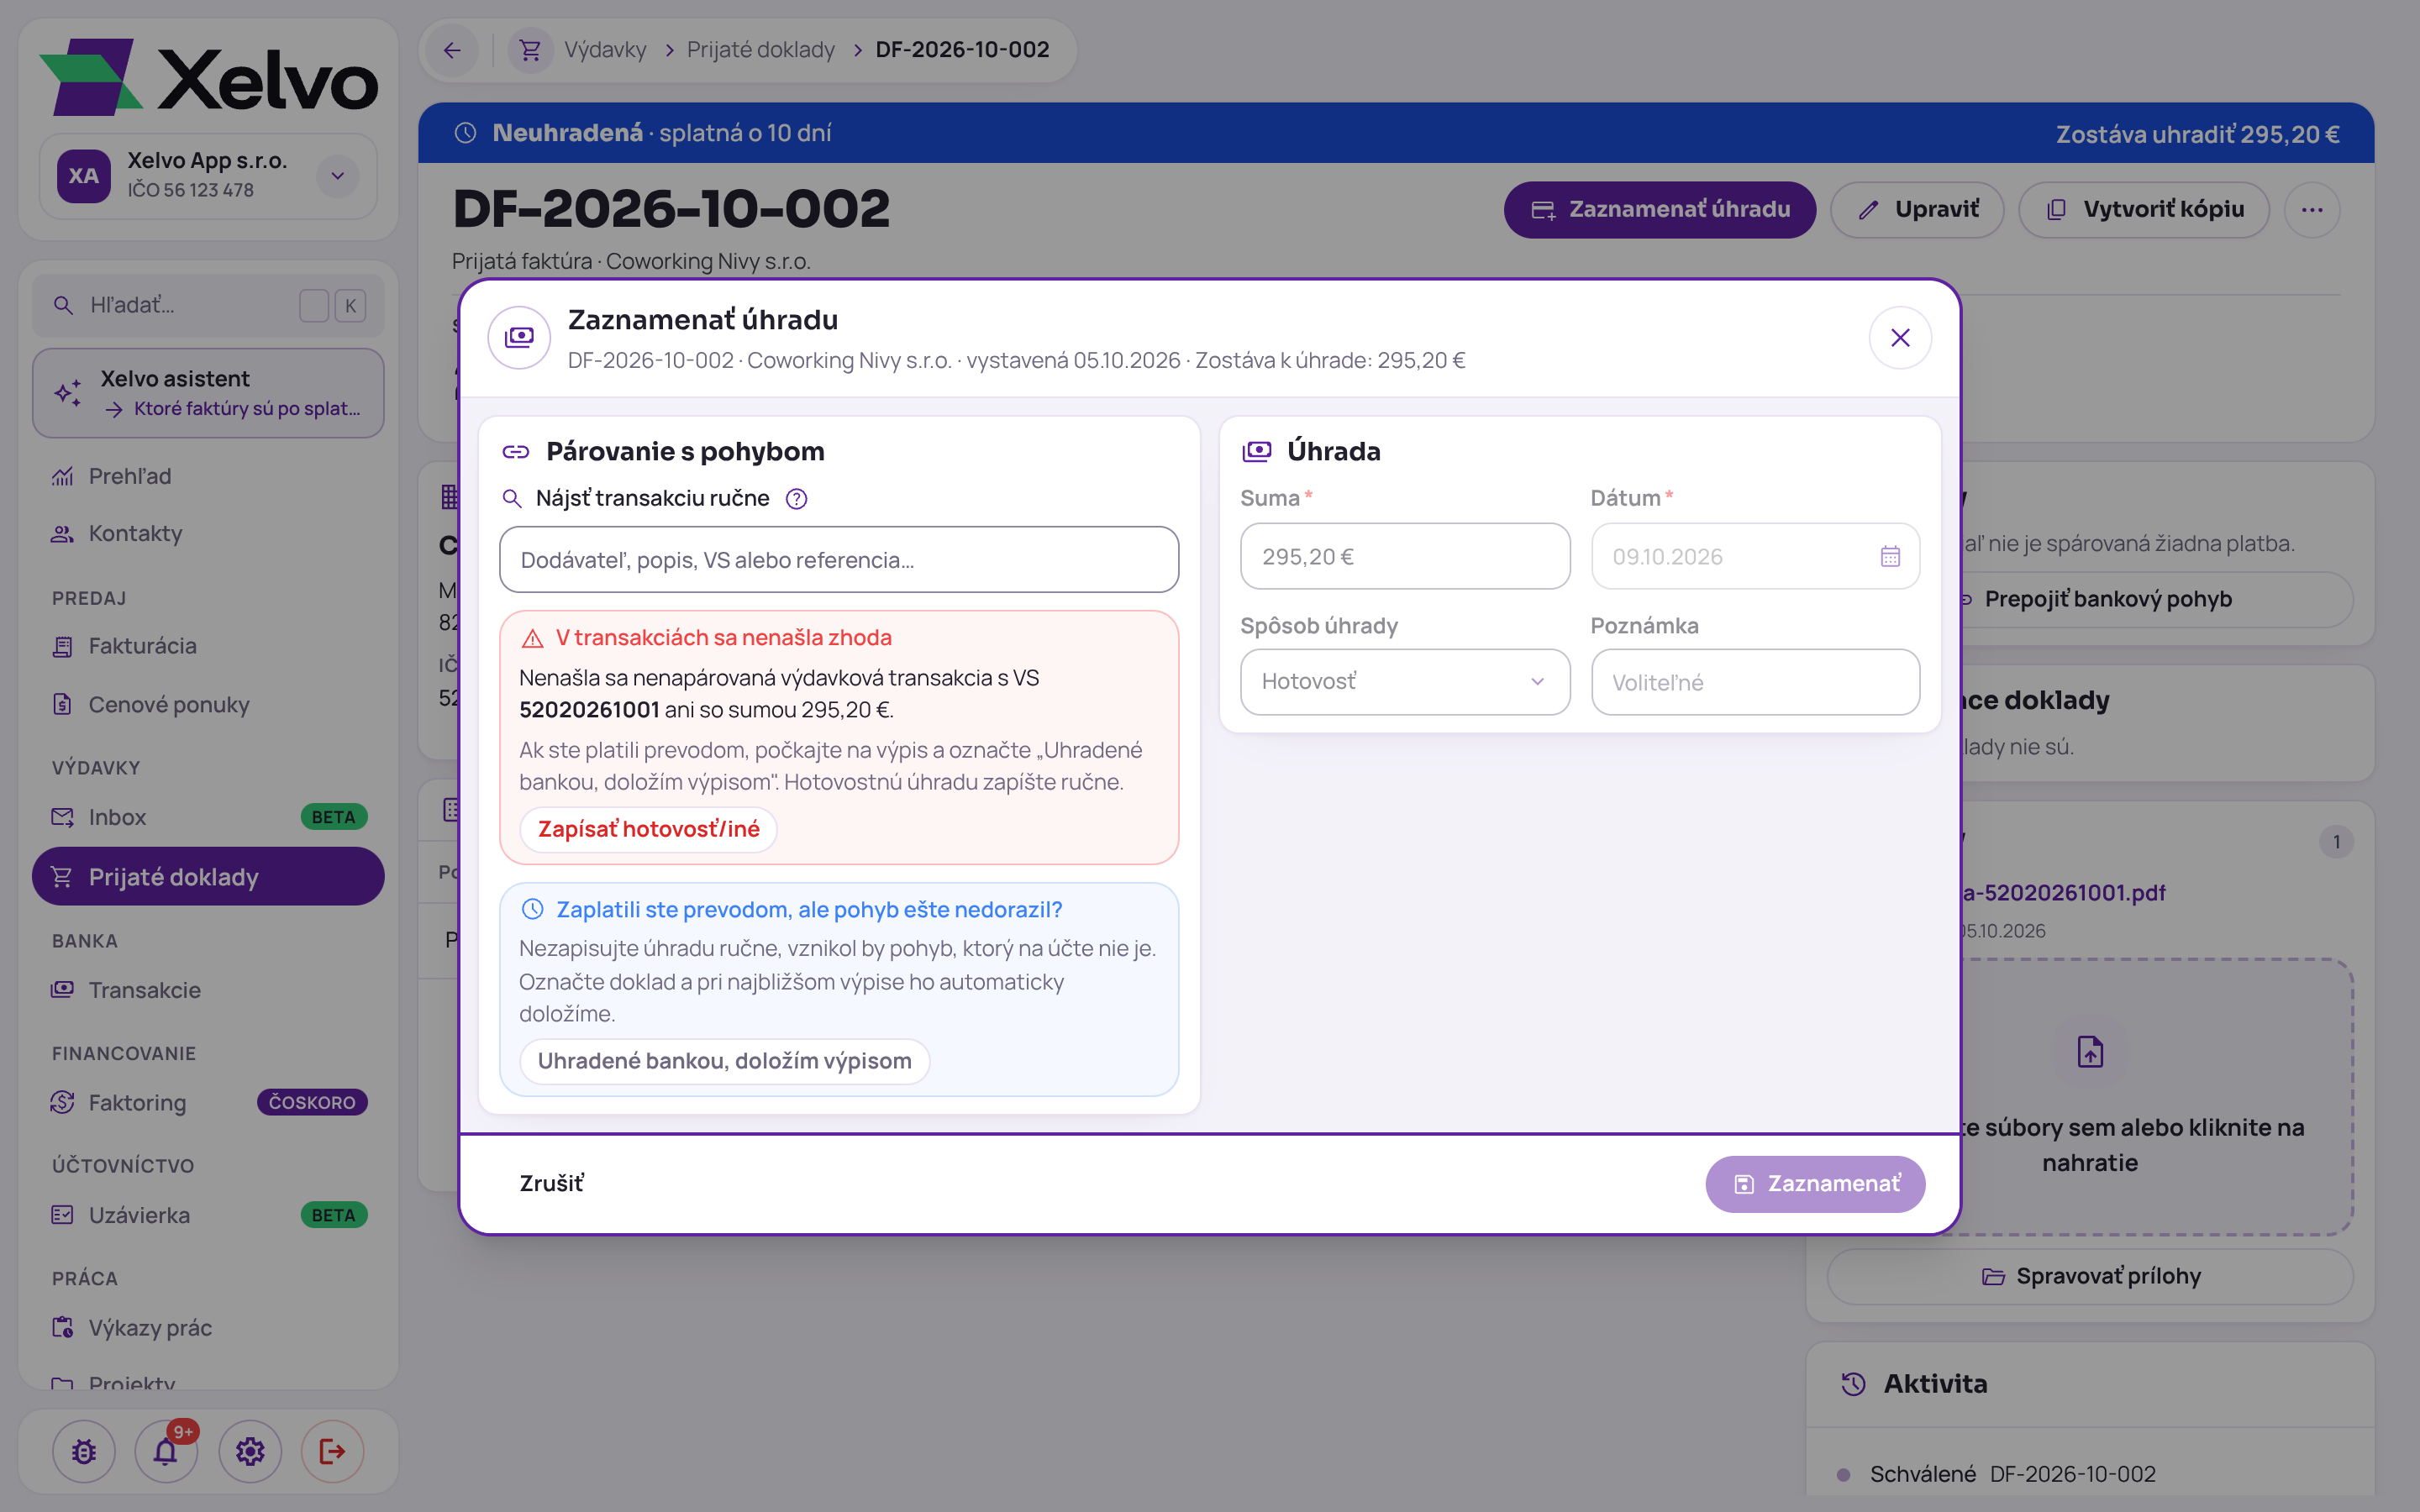This screenshot has width=2420, height=1512.
Task: Click the XA company avatar
Action: (x=84, y=176)
